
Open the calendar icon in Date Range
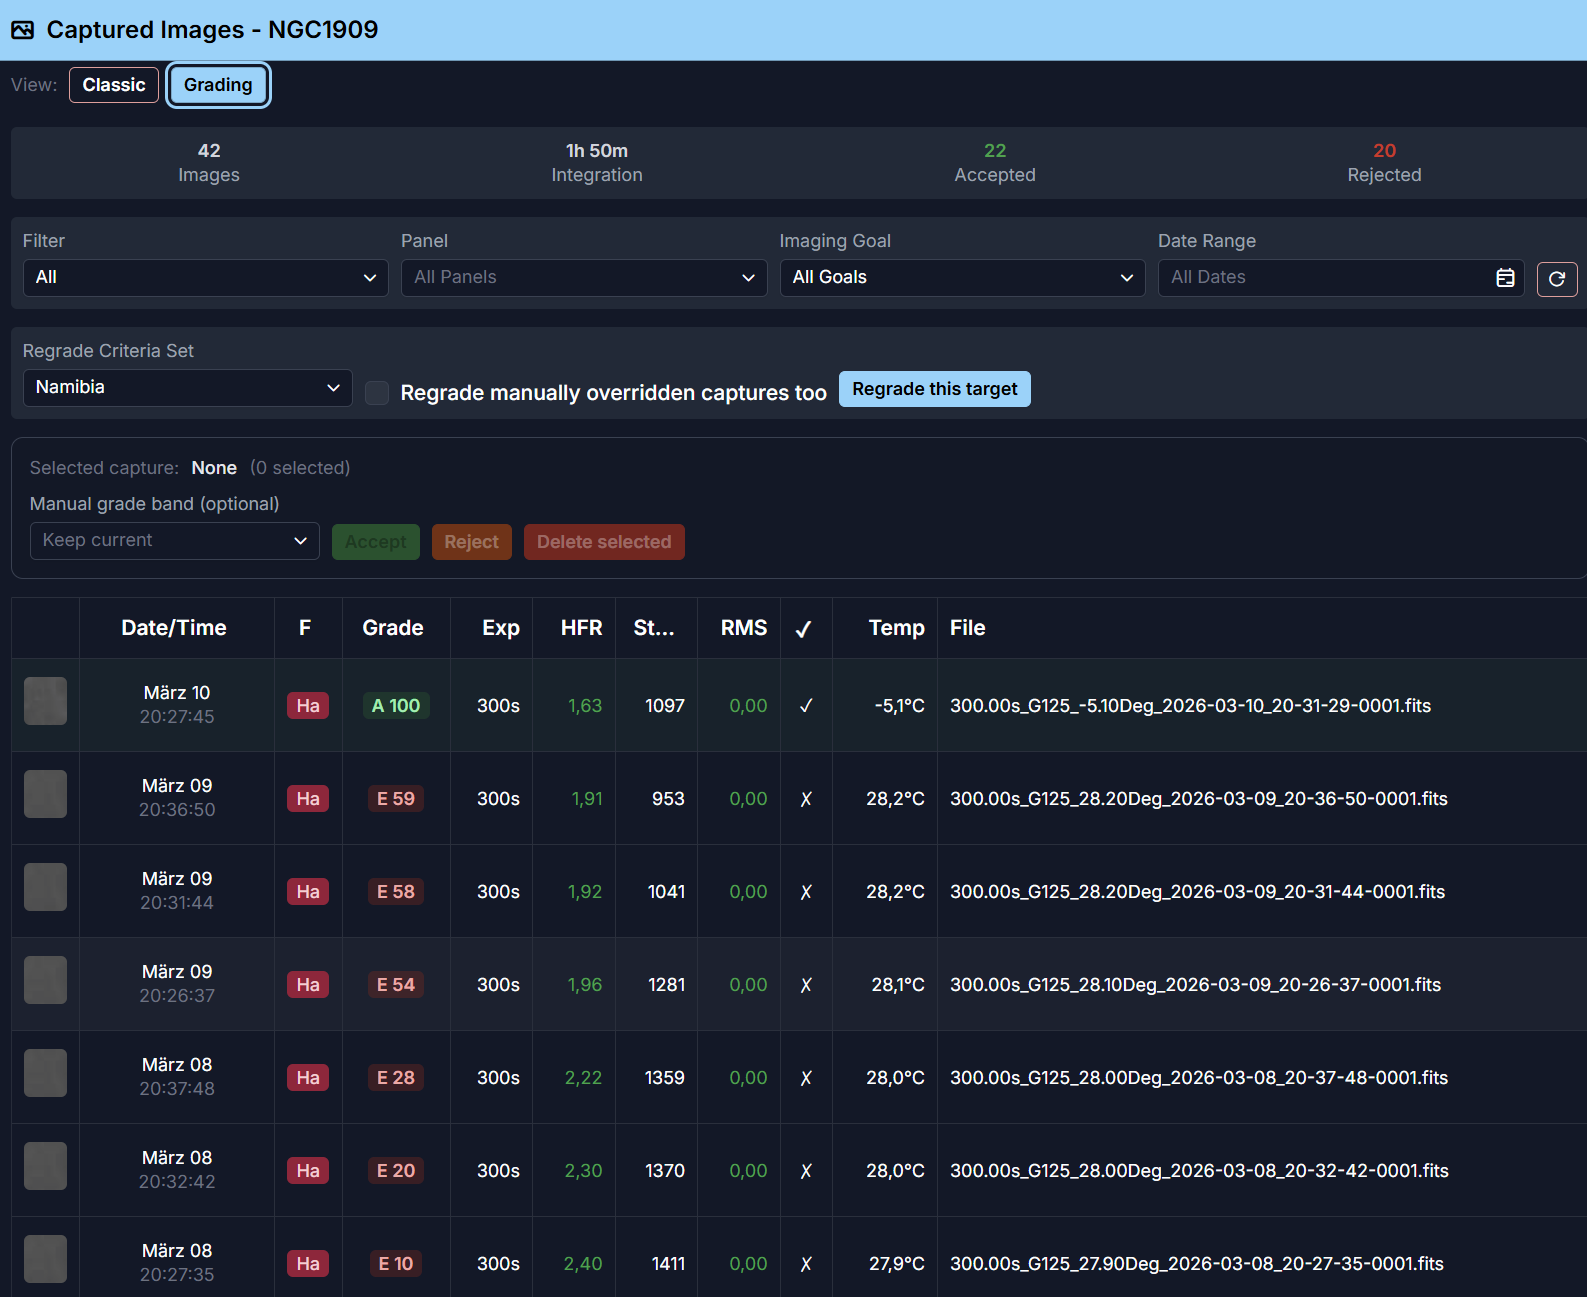(1504, 278)
